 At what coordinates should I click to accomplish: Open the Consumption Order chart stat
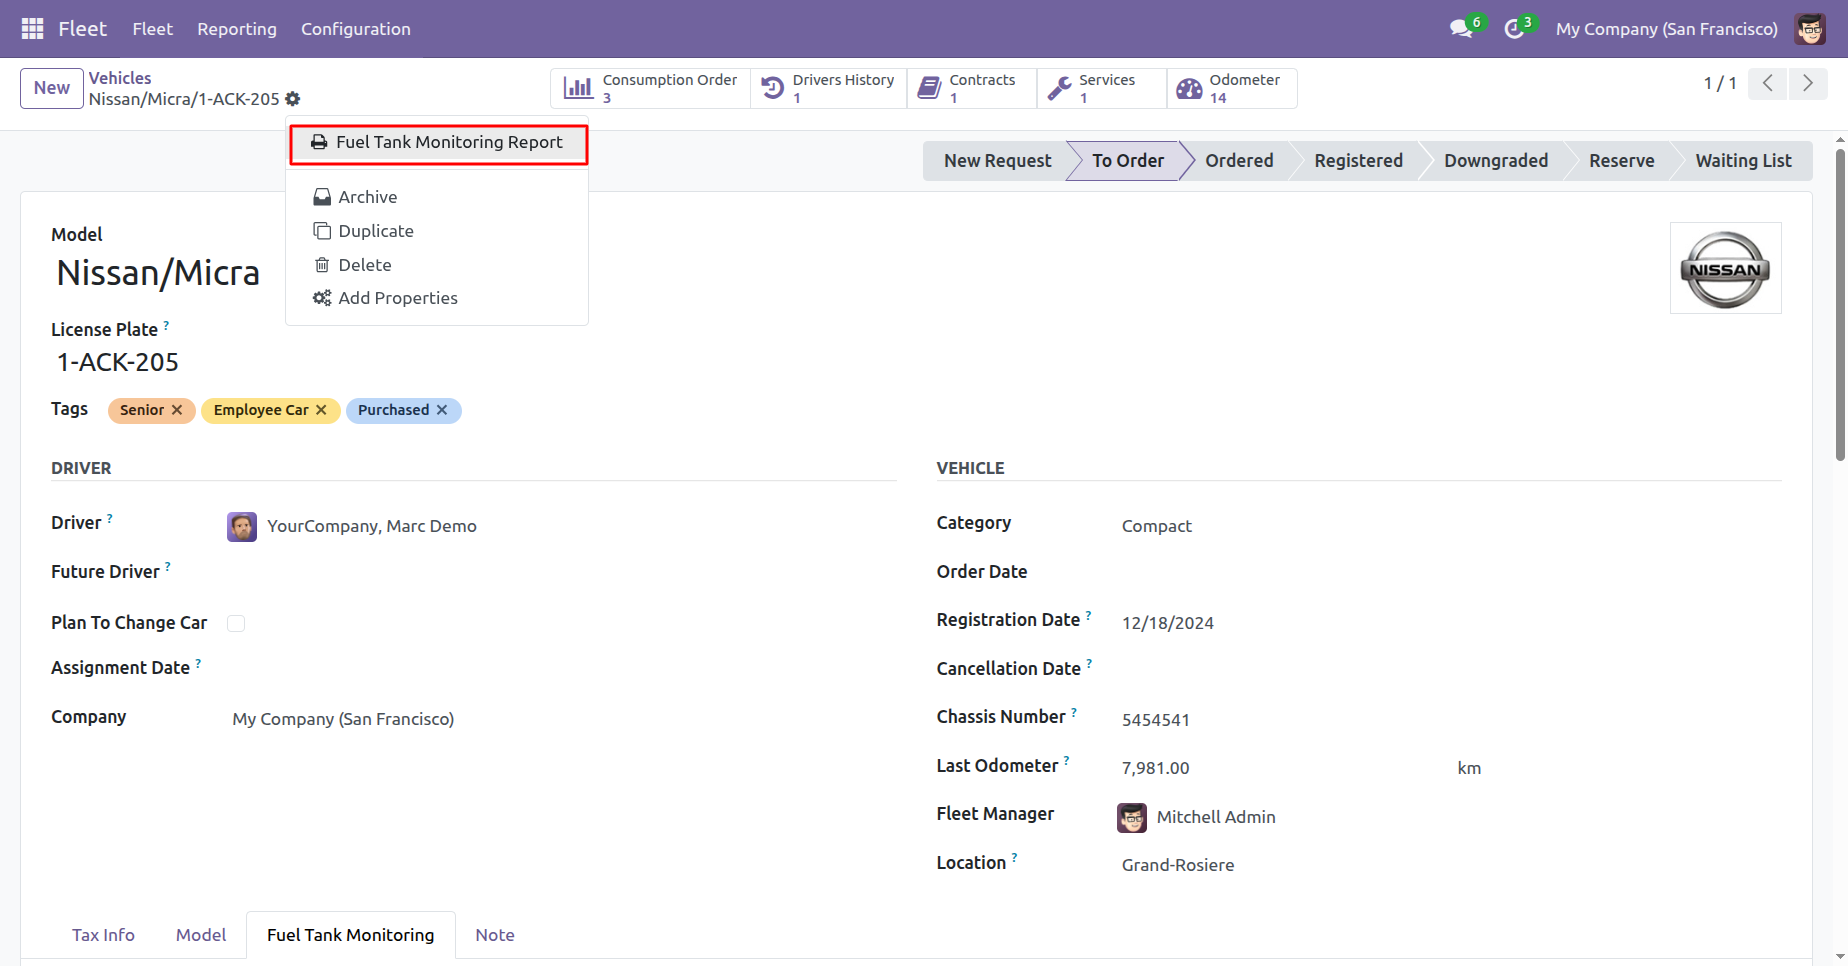650,88
